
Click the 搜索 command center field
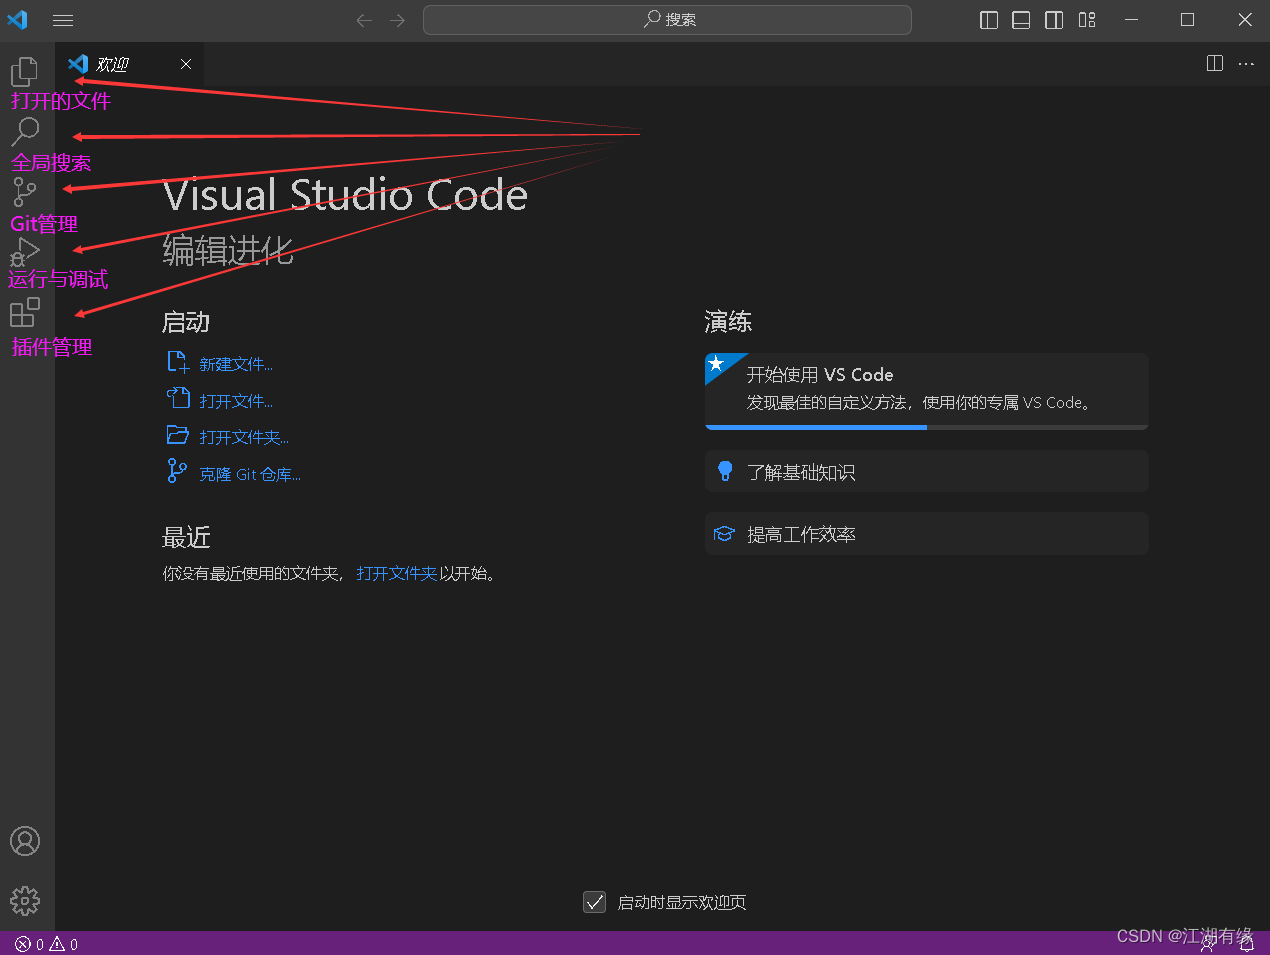pos(667,20)
